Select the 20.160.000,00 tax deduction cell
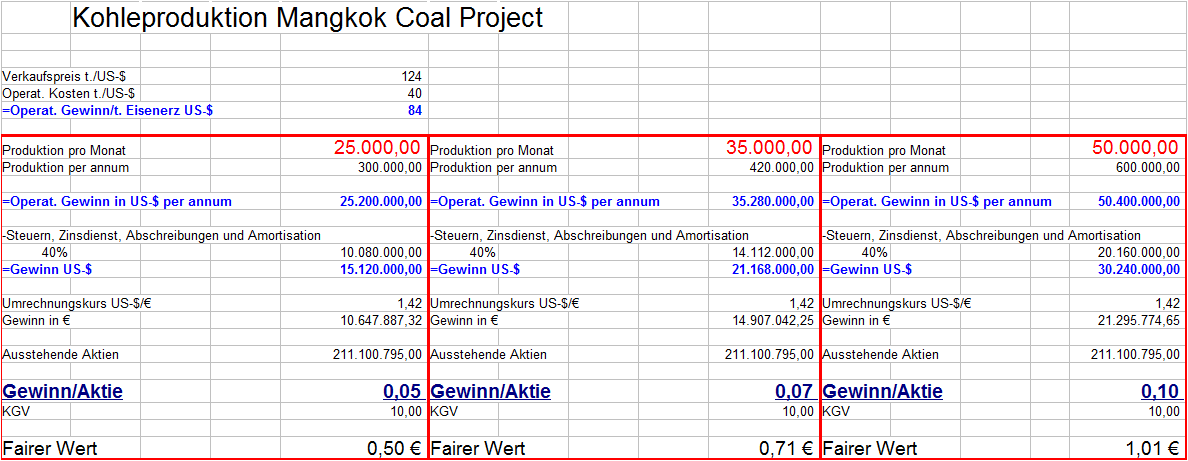Screen dimensions: 1188x461 (x=1138, y=252)
